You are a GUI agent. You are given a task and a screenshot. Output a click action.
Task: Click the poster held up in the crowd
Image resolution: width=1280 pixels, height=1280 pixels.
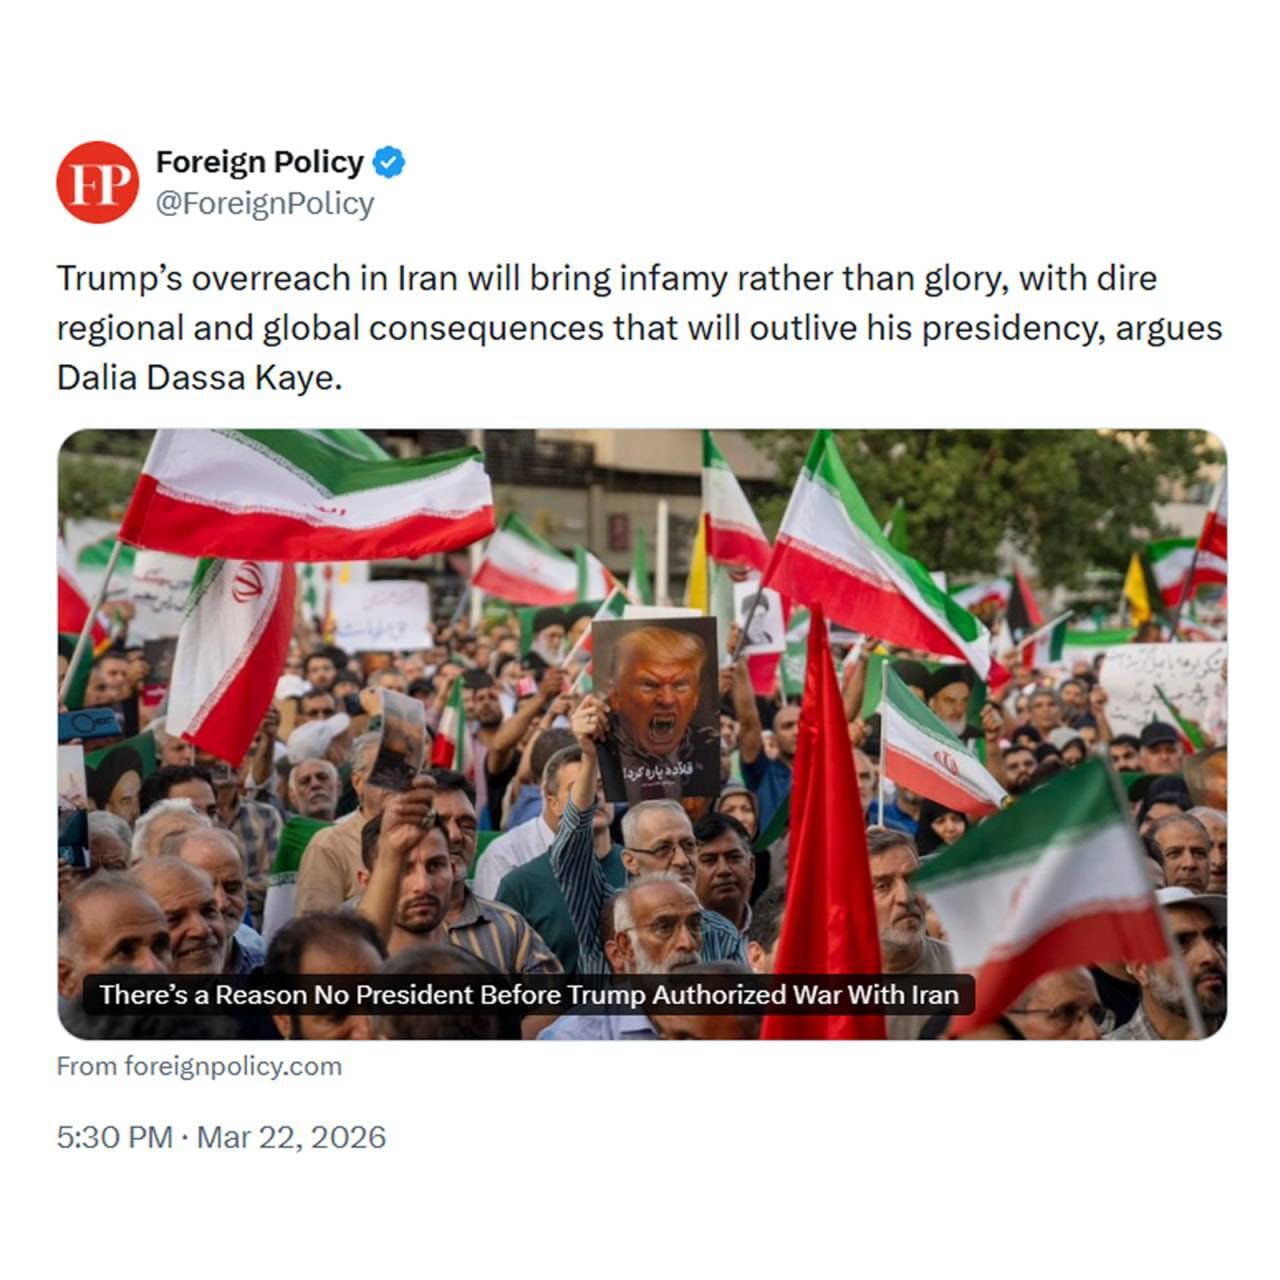(x=656, y=707)
